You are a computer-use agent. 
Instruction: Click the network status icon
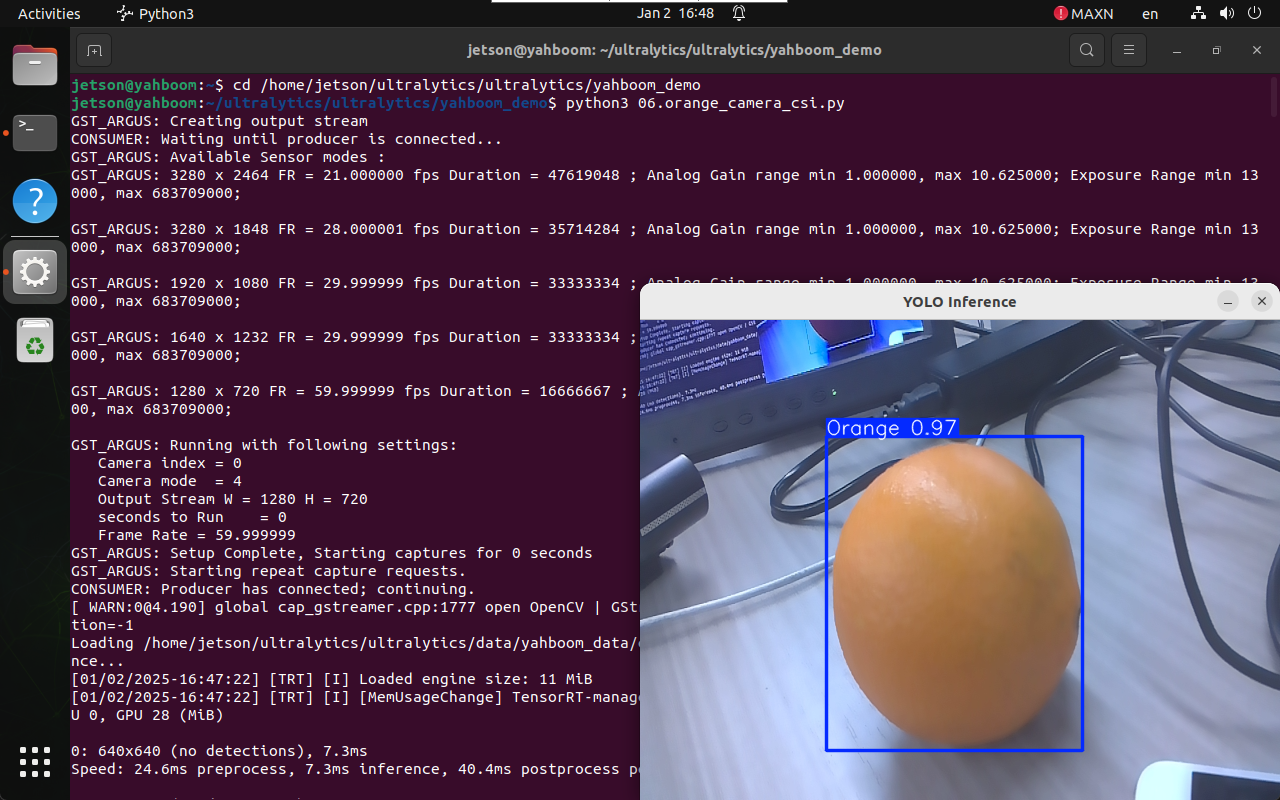1199,14
